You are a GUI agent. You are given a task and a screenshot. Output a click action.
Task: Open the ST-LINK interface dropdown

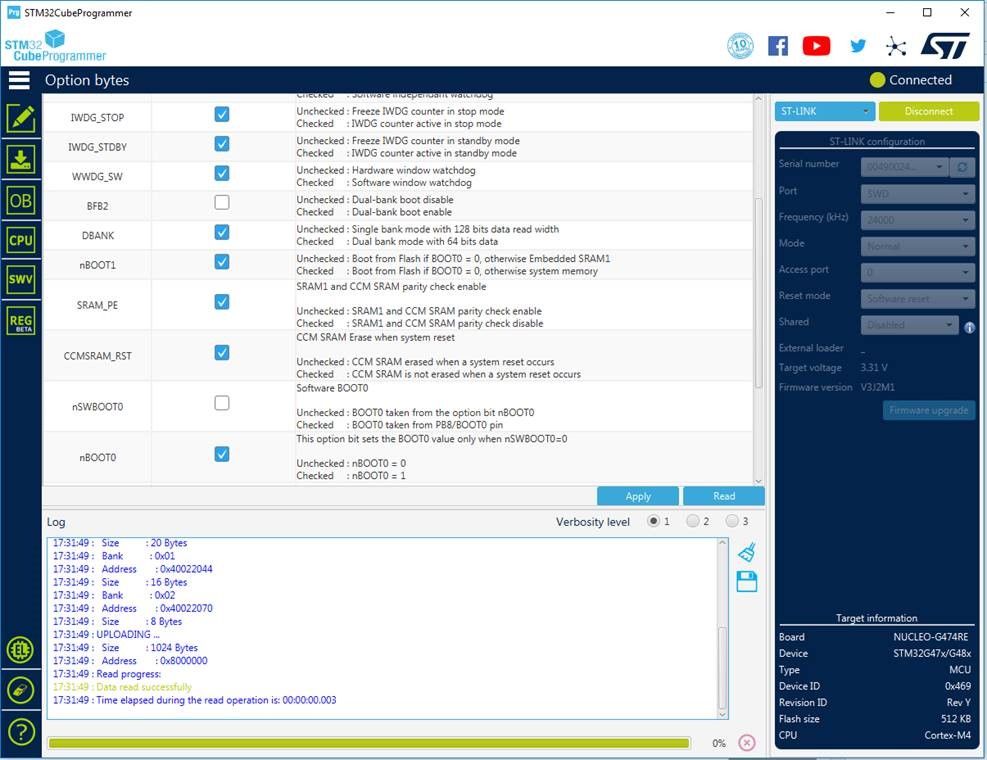(x=825, y=111)
